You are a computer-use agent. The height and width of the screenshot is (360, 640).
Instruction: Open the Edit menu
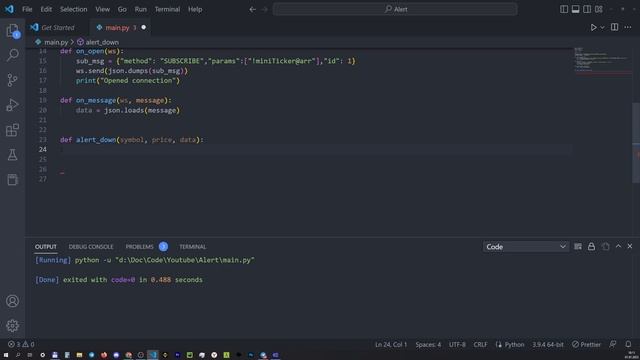(x=46, y=9)
